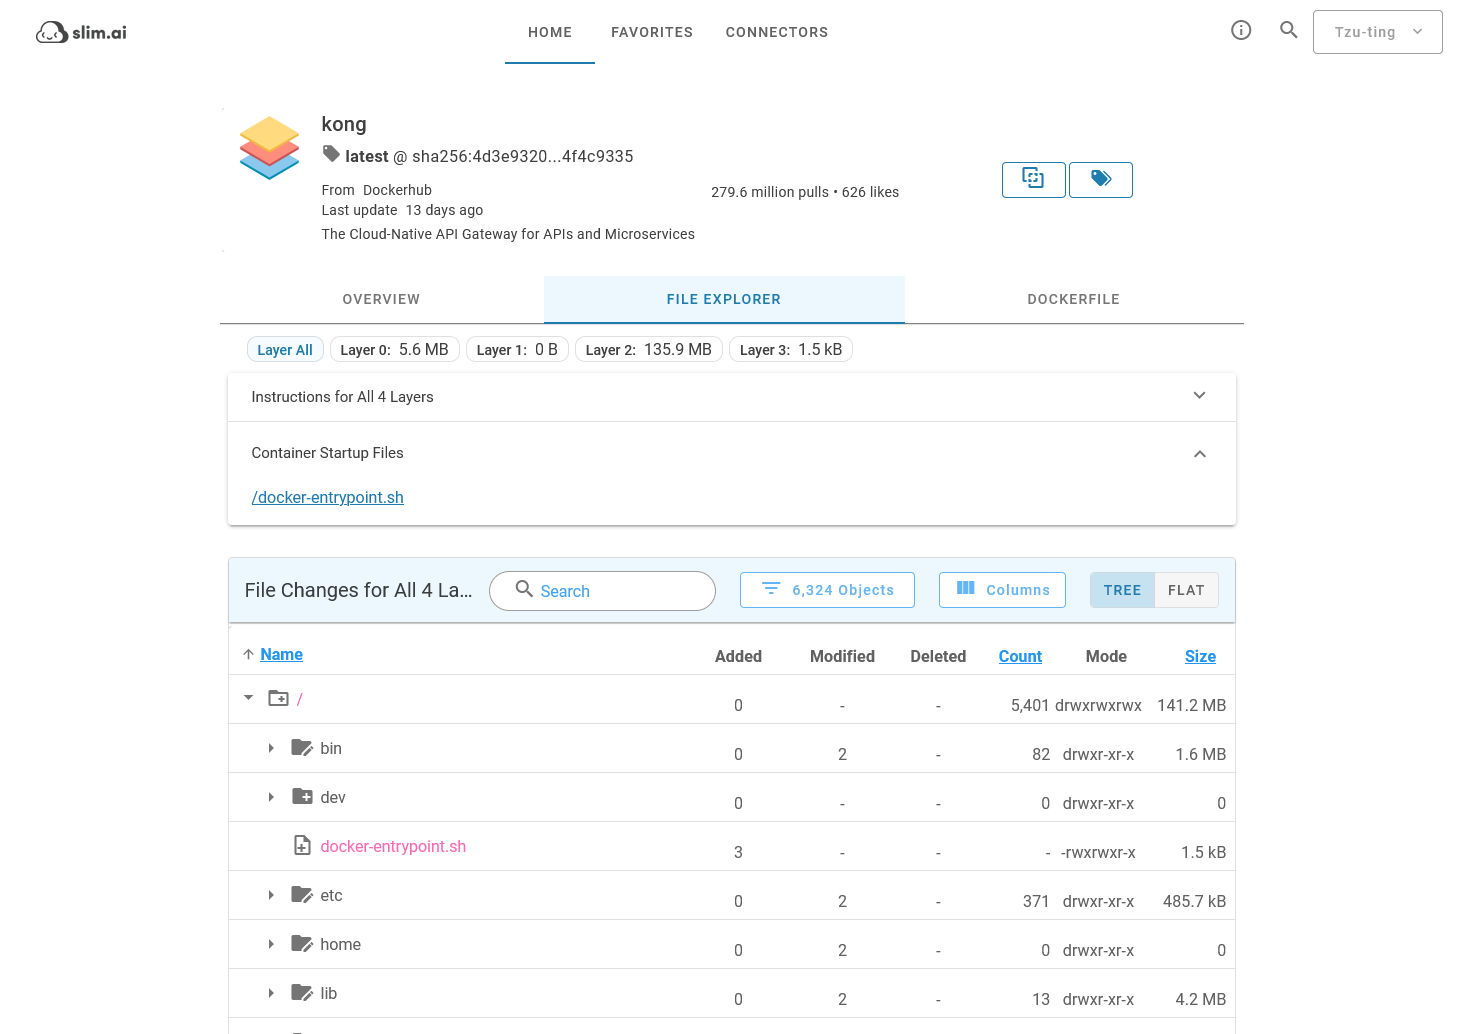Click the 141.2 MB root size value
Screen dimensions: 1463x1034
click(x=1191, y=705)
